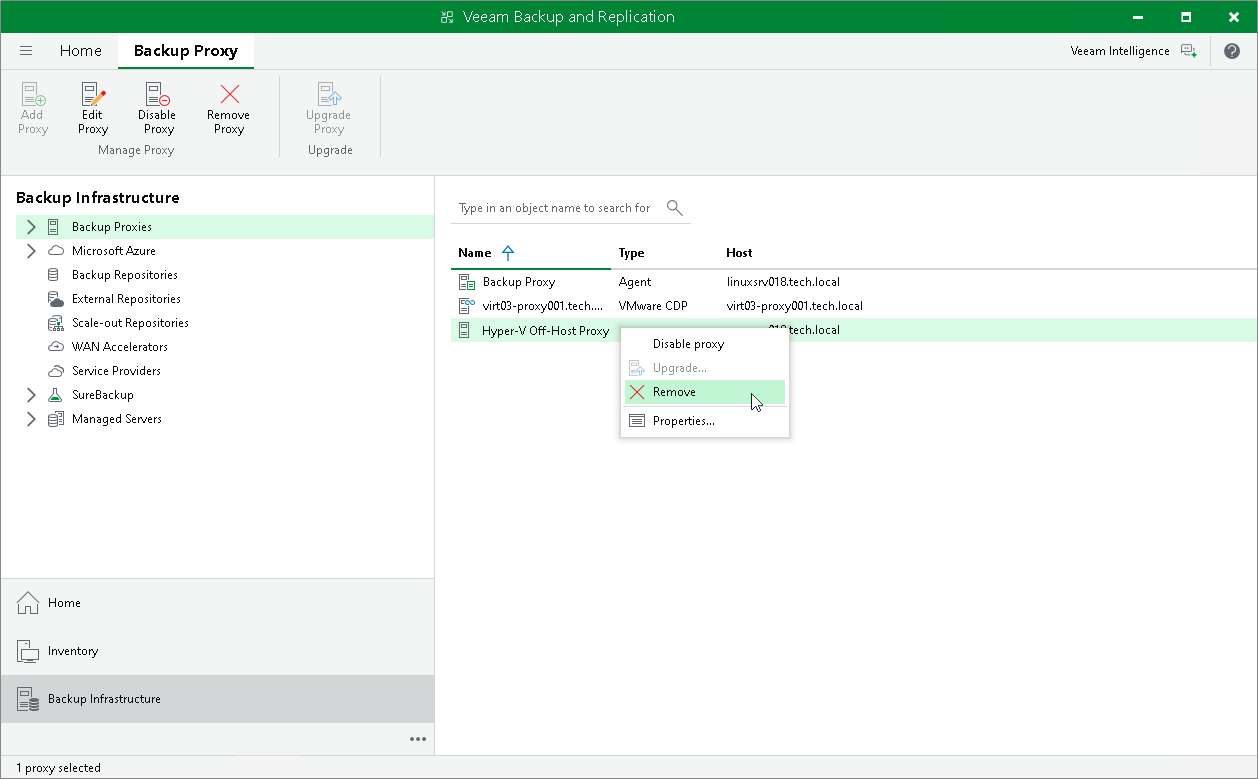Click the Service Providers icon

tap(56, 371)
